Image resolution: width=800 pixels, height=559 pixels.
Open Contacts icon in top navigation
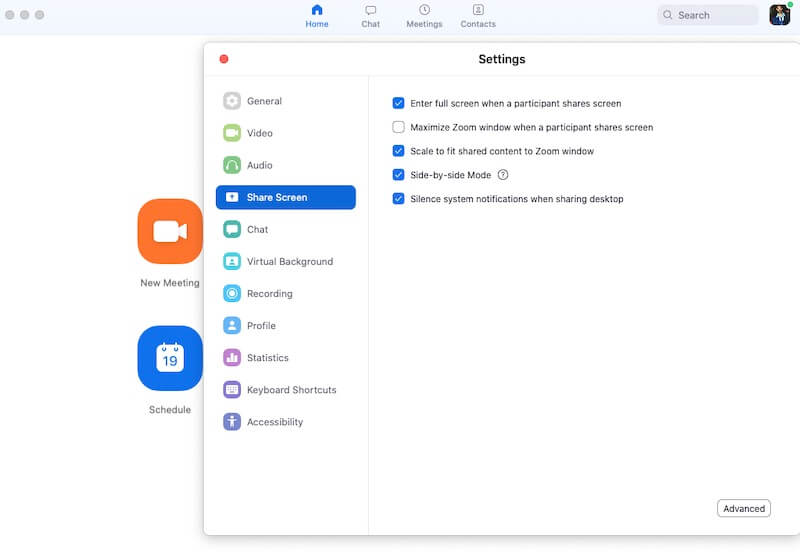point(478,10)
